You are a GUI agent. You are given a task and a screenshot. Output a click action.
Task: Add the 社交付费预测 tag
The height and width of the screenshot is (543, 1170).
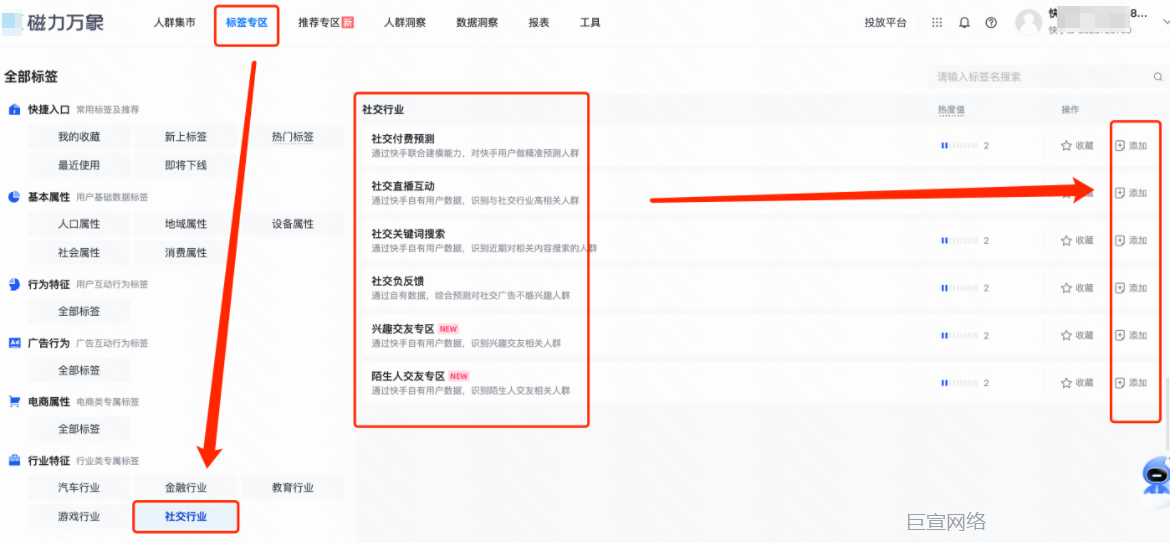[1130, 145]
